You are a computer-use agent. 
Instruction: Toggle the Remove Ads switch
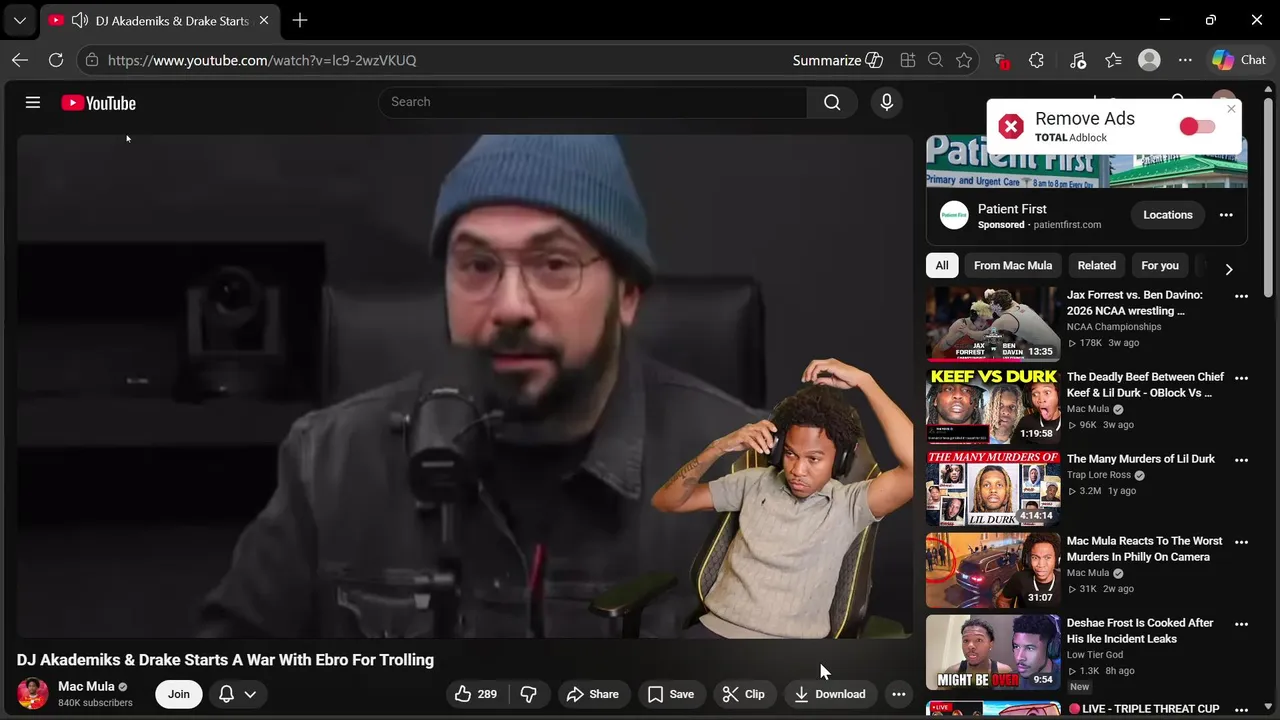click(x=1197, y=126)
